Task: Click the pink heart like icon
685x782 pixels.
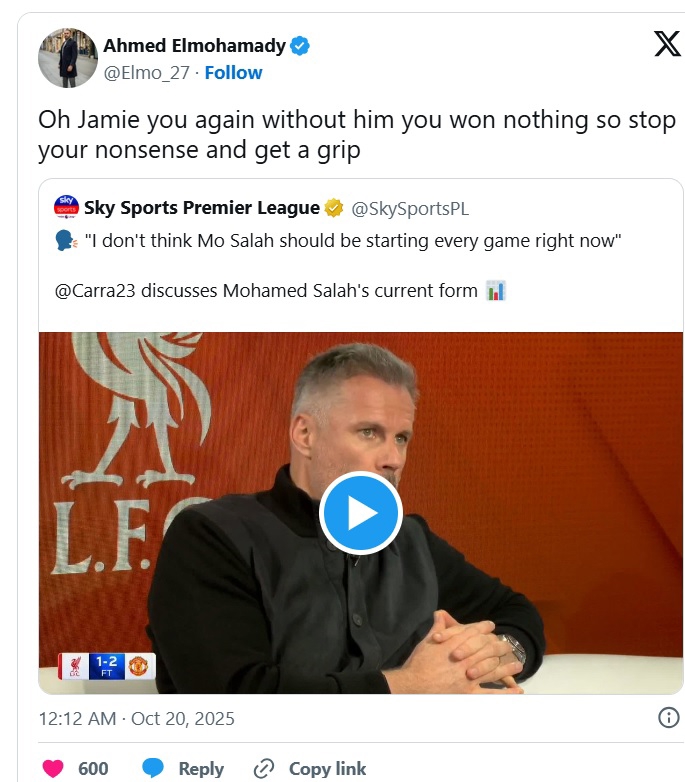Action: pyautogui.click(x=52, y=768)
